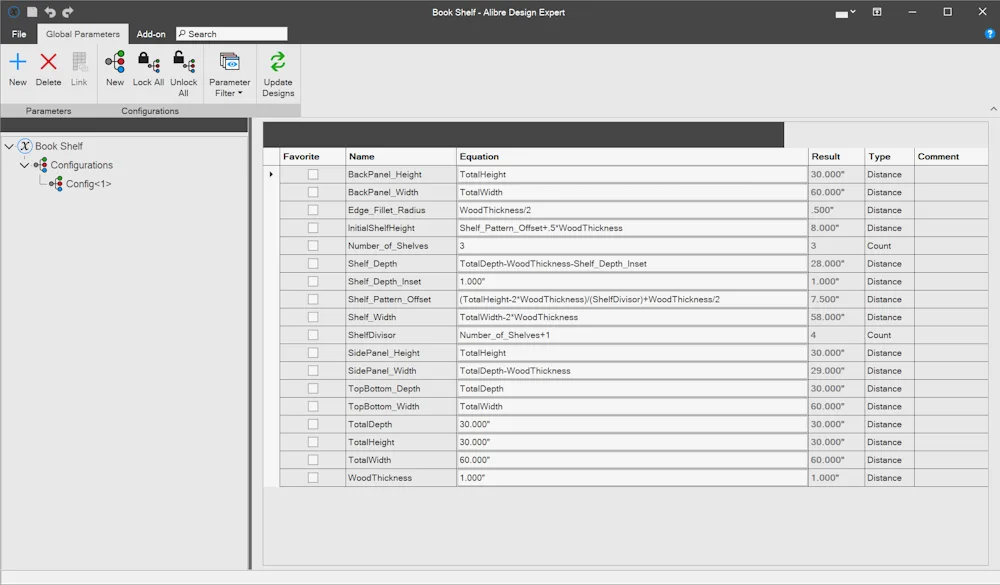Click the New configuration icon
This screenshot has height=585, width=1000.
[x=115, y=62]
